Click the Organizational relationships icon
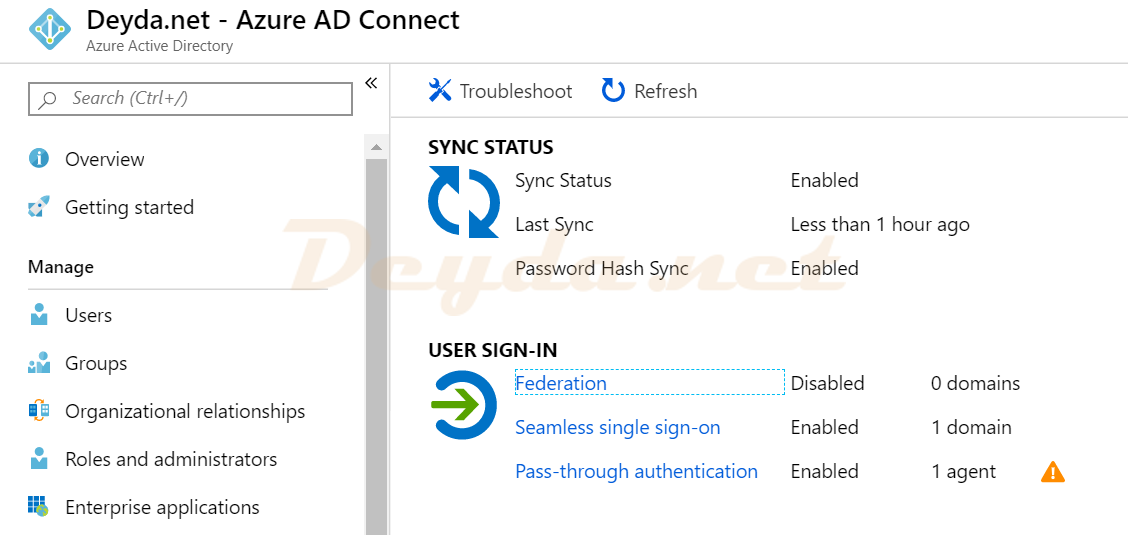The image size is (1128, 535). click(39, 411)
